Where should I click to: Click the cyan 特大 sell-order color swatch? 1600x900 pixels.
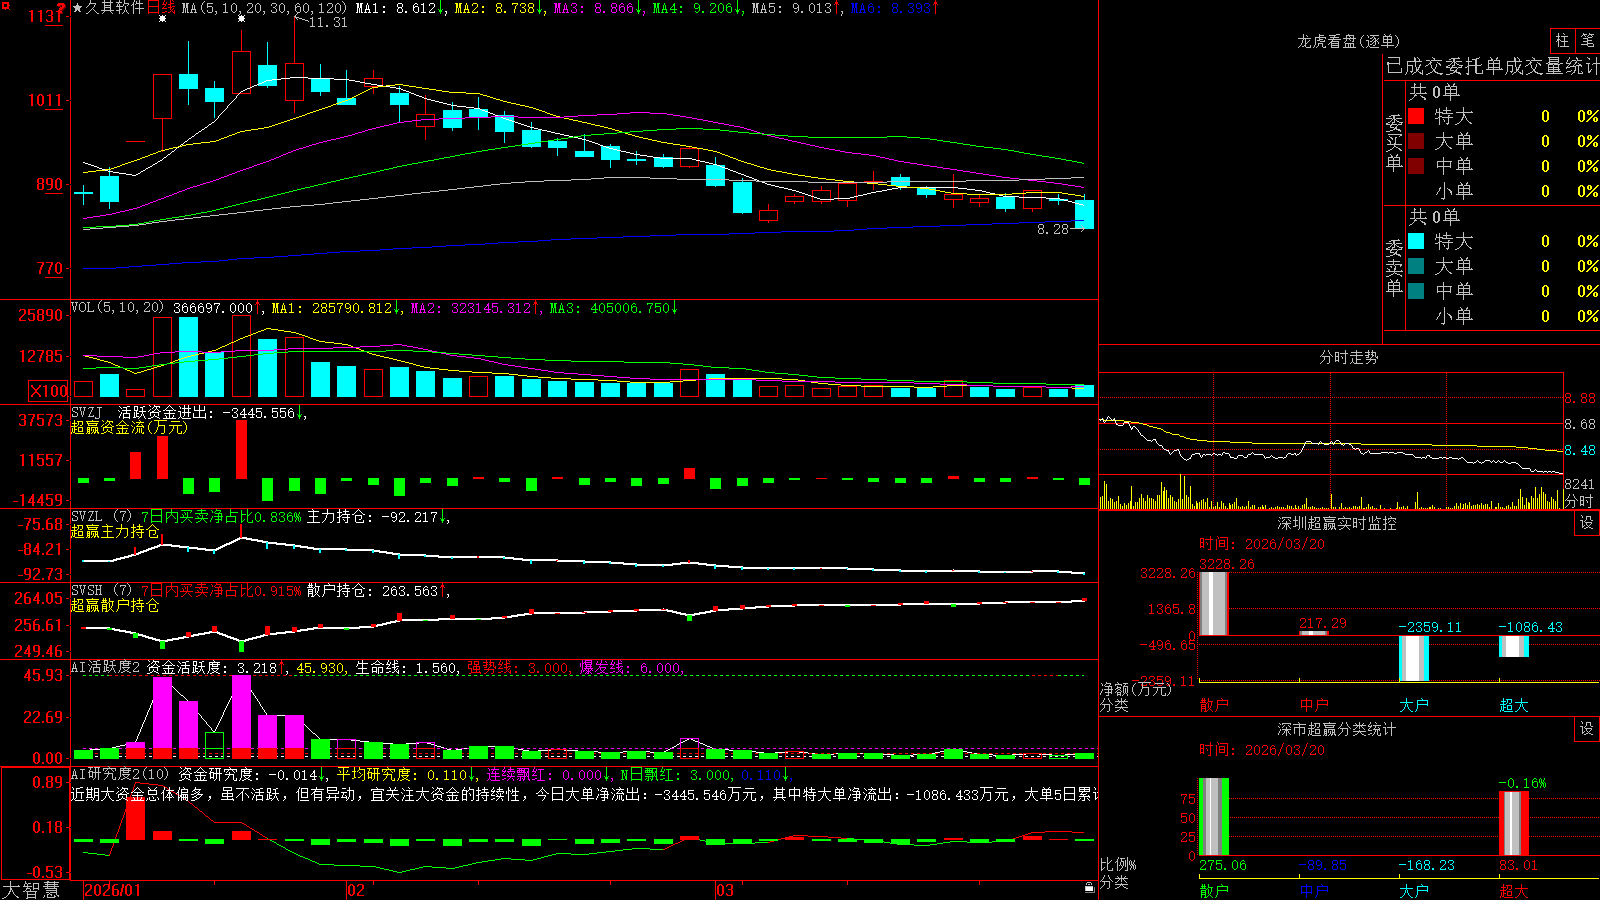[x=1416, y=241]
